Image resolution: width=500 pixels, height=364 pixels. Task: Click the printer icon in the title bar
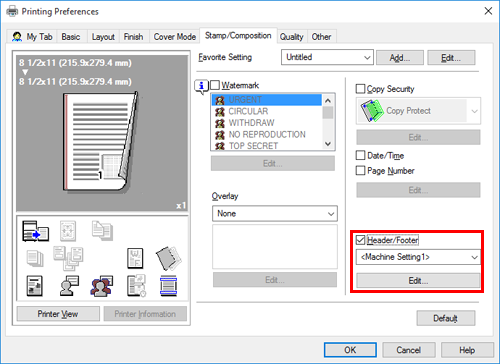(12, 12)
